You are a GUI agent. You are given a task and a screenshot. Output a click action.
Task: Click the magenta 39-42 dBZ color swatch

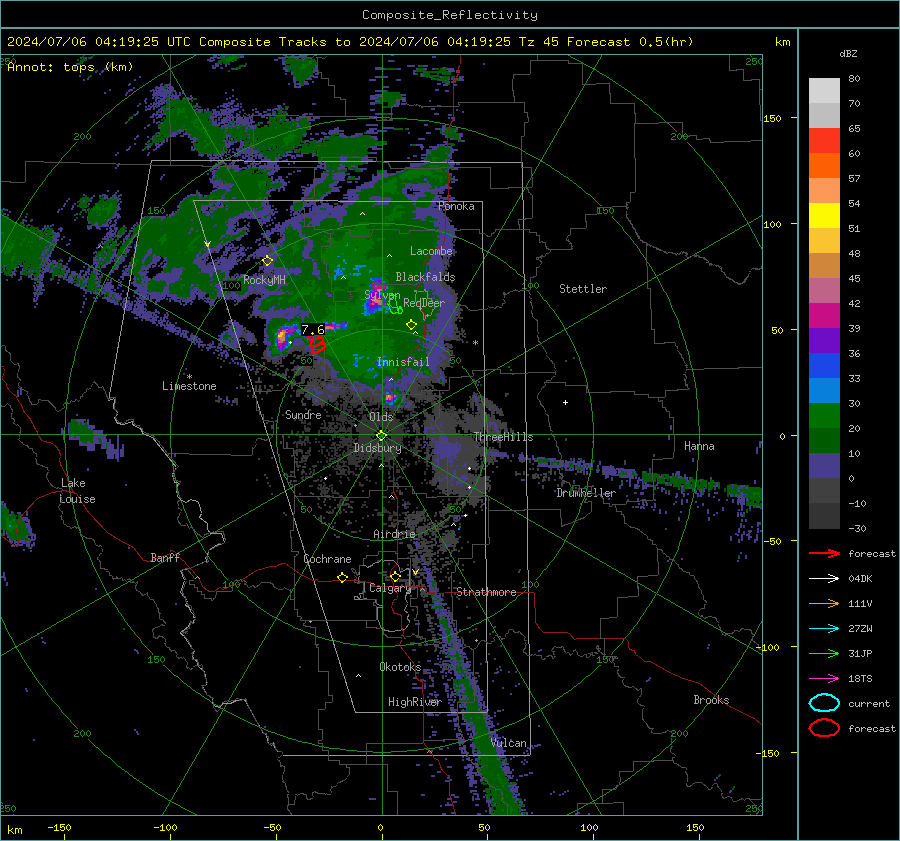coord(824,315)
